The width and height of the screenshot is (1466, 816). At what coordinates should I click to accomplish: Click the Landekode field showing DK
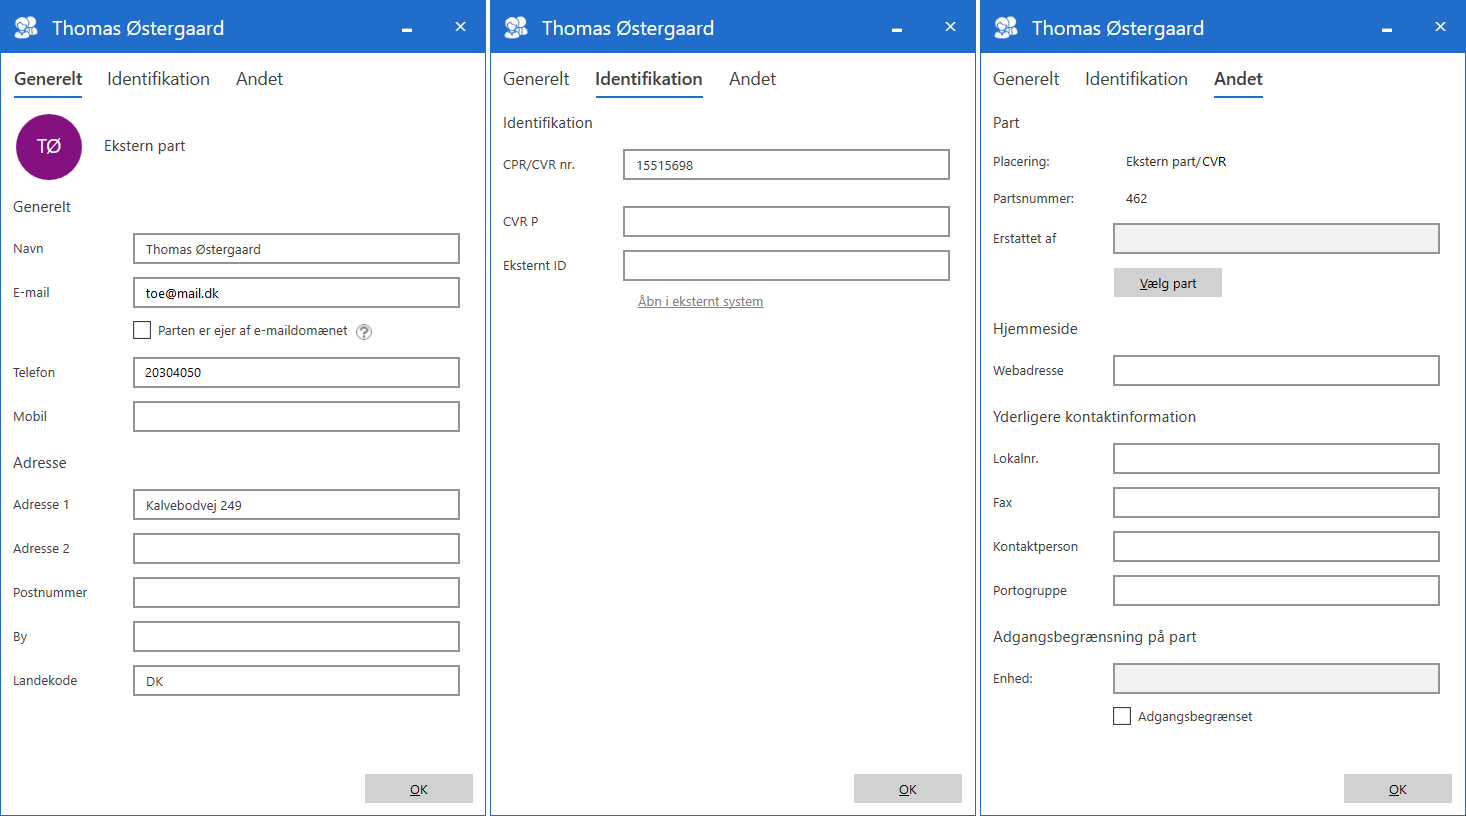pyautogui.click(x=296, y=680)
